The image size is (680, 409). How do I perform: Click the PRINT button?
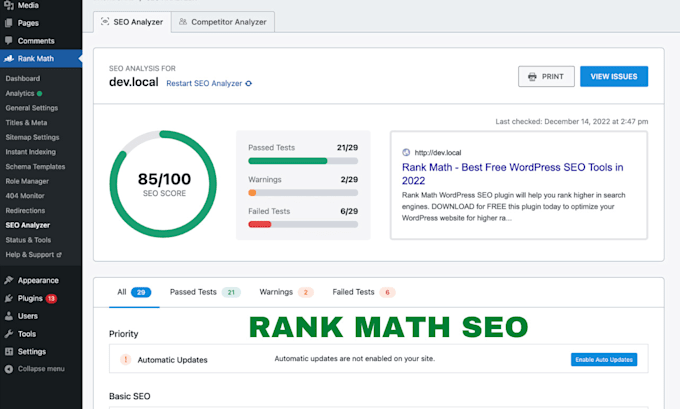coord(546,76)
